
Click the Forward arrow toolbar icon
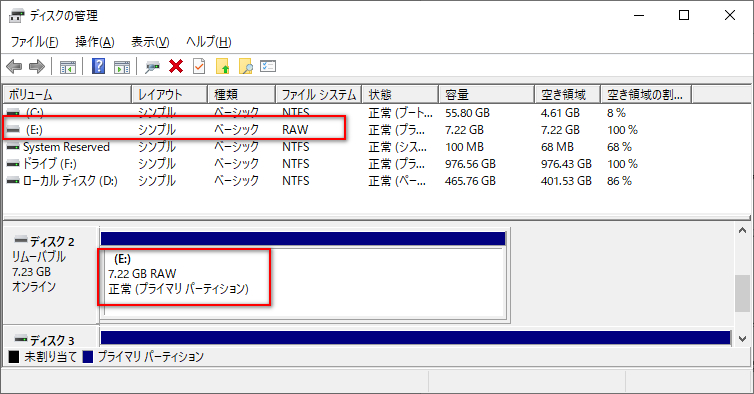pos(37,66)
